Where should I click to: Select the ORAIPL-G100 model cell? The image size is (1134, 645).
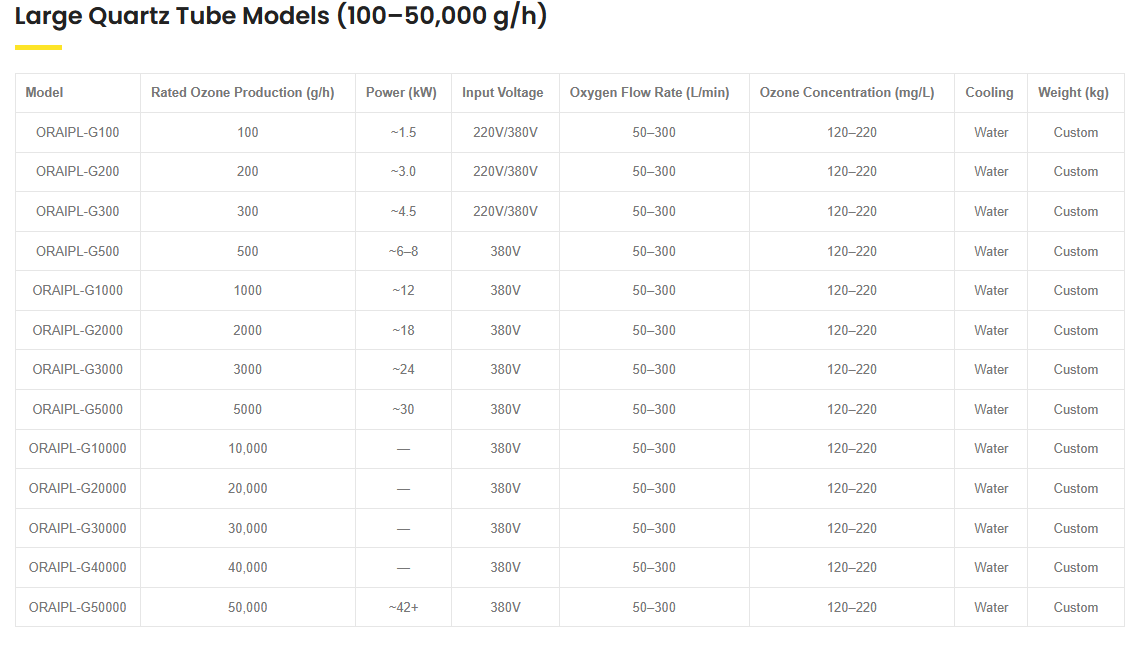[x=78, y=132]
